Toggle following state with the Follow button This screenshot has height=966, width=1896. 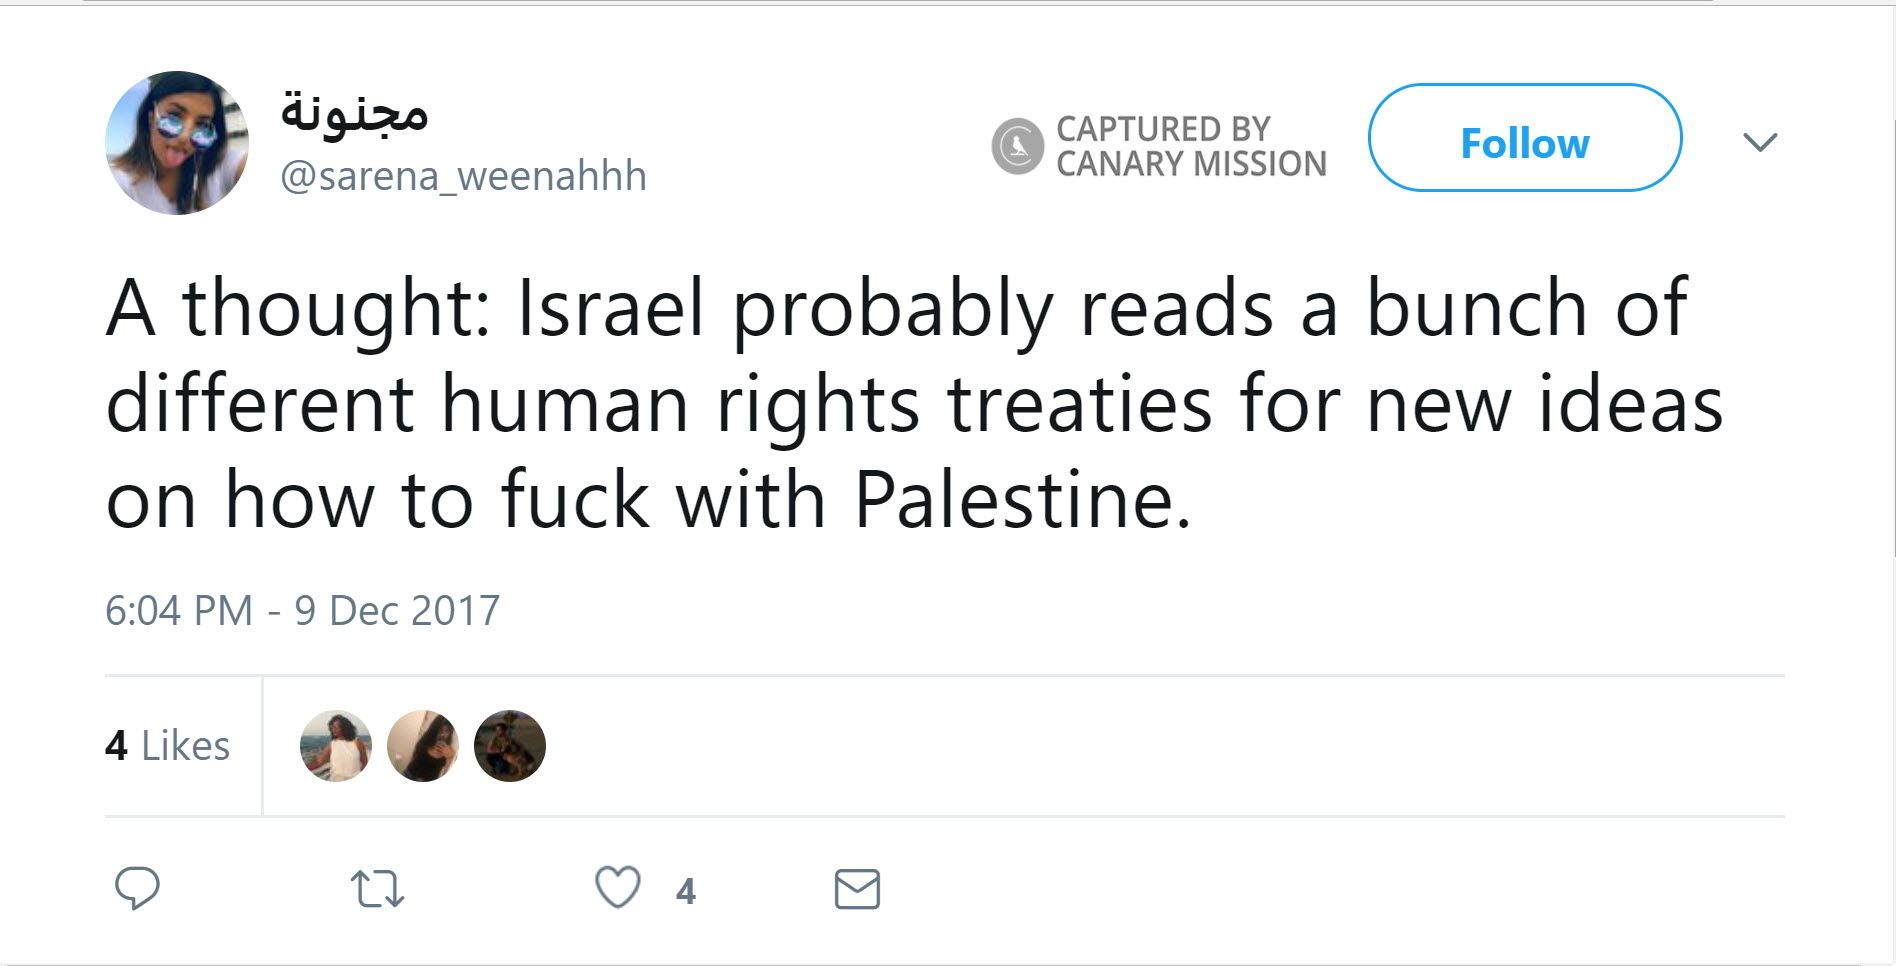click(x=1523, y=142)
